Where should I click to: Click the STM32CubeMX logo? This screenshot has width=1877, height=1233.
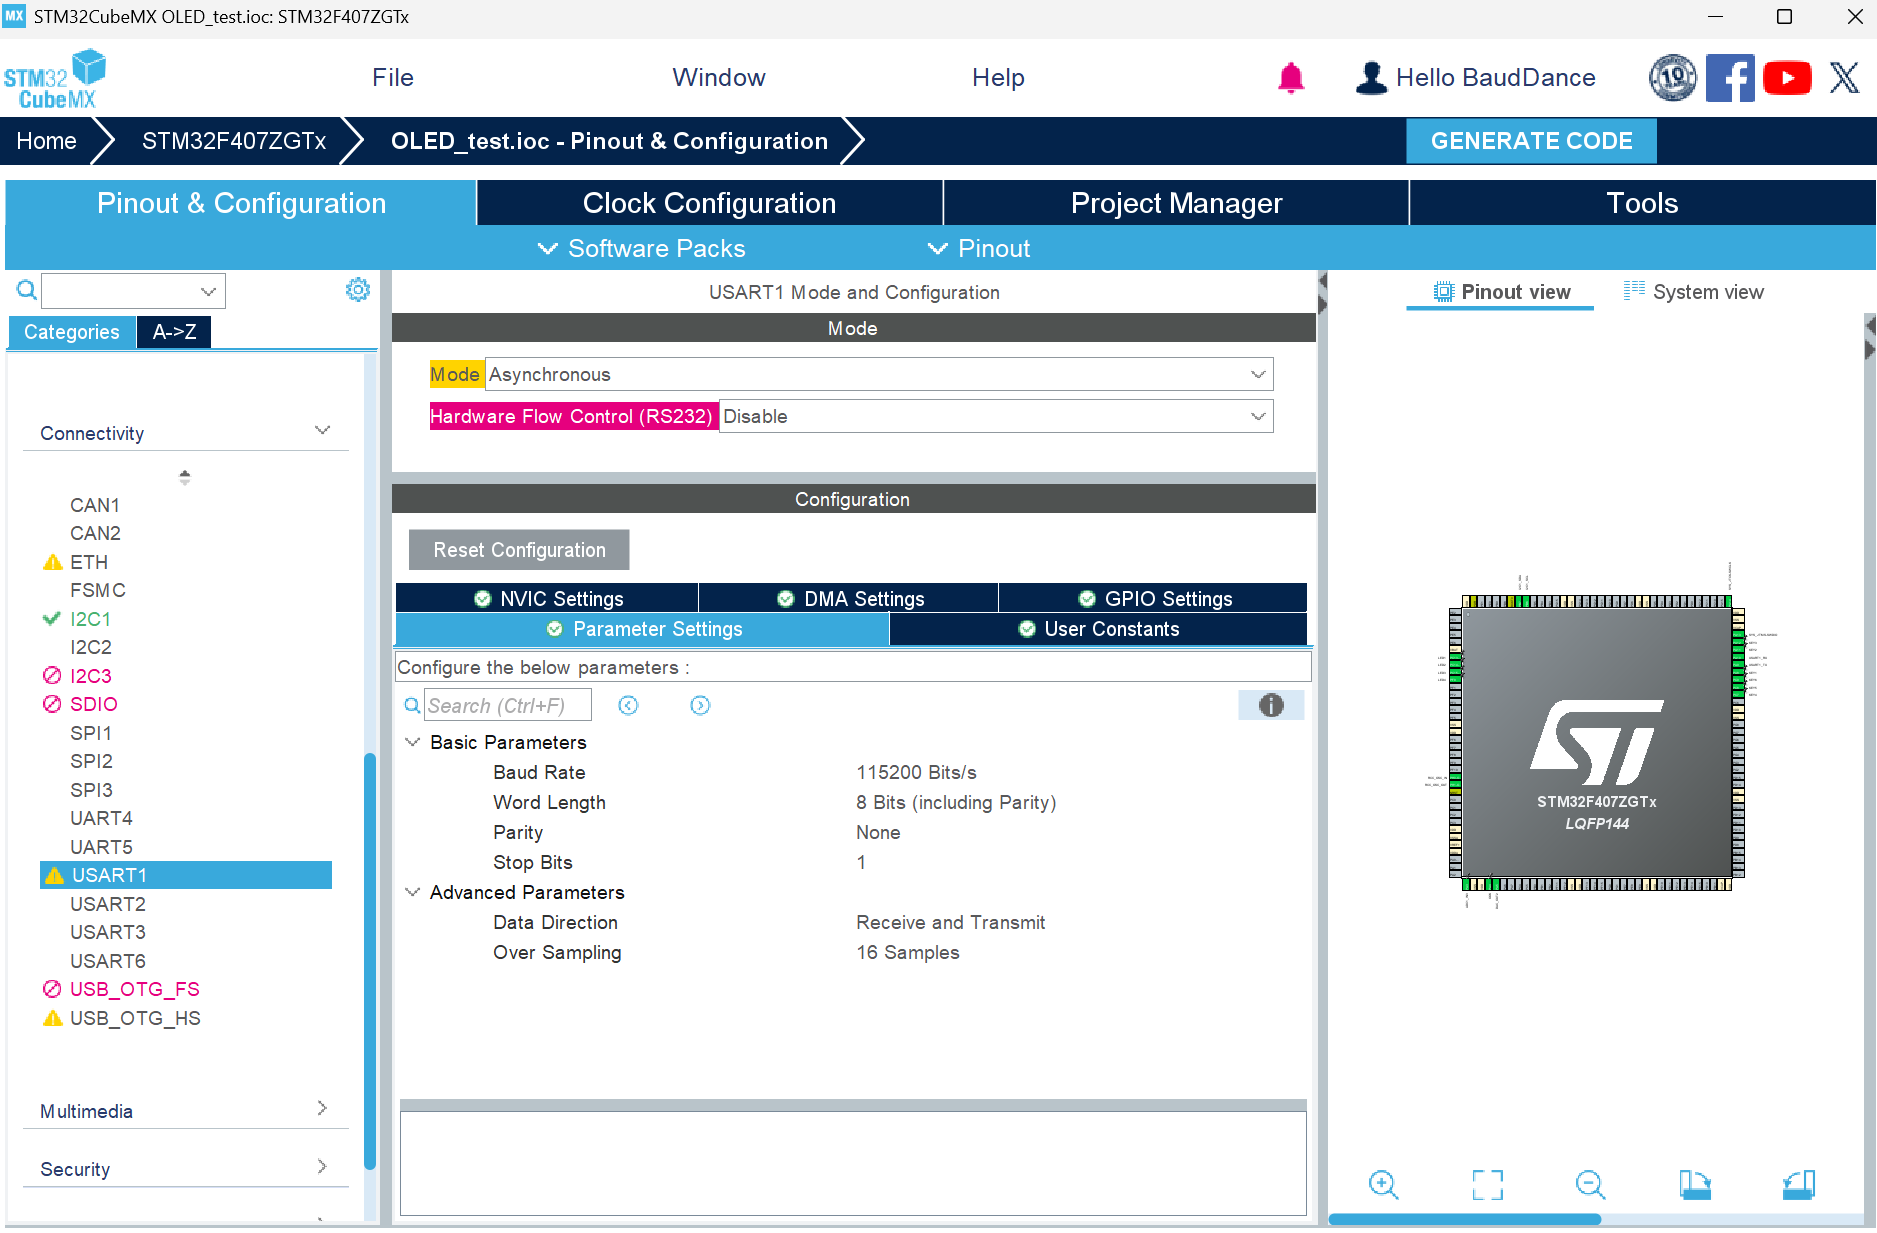tap(55, 78)
